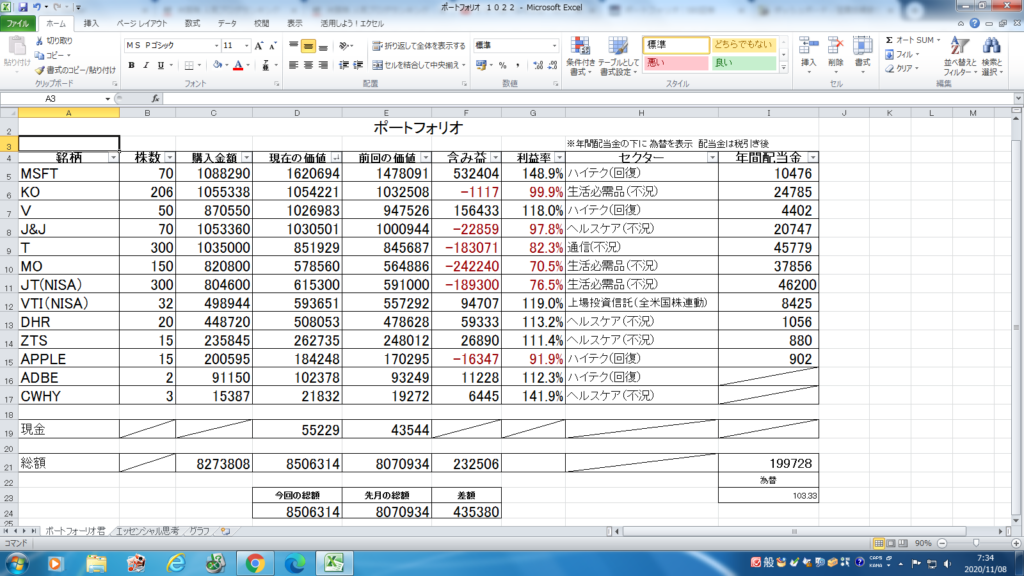Cut selection with 切り取り scissors
Image resolution: width=1024 pixels, height=576 pixels.
[54, 40]
